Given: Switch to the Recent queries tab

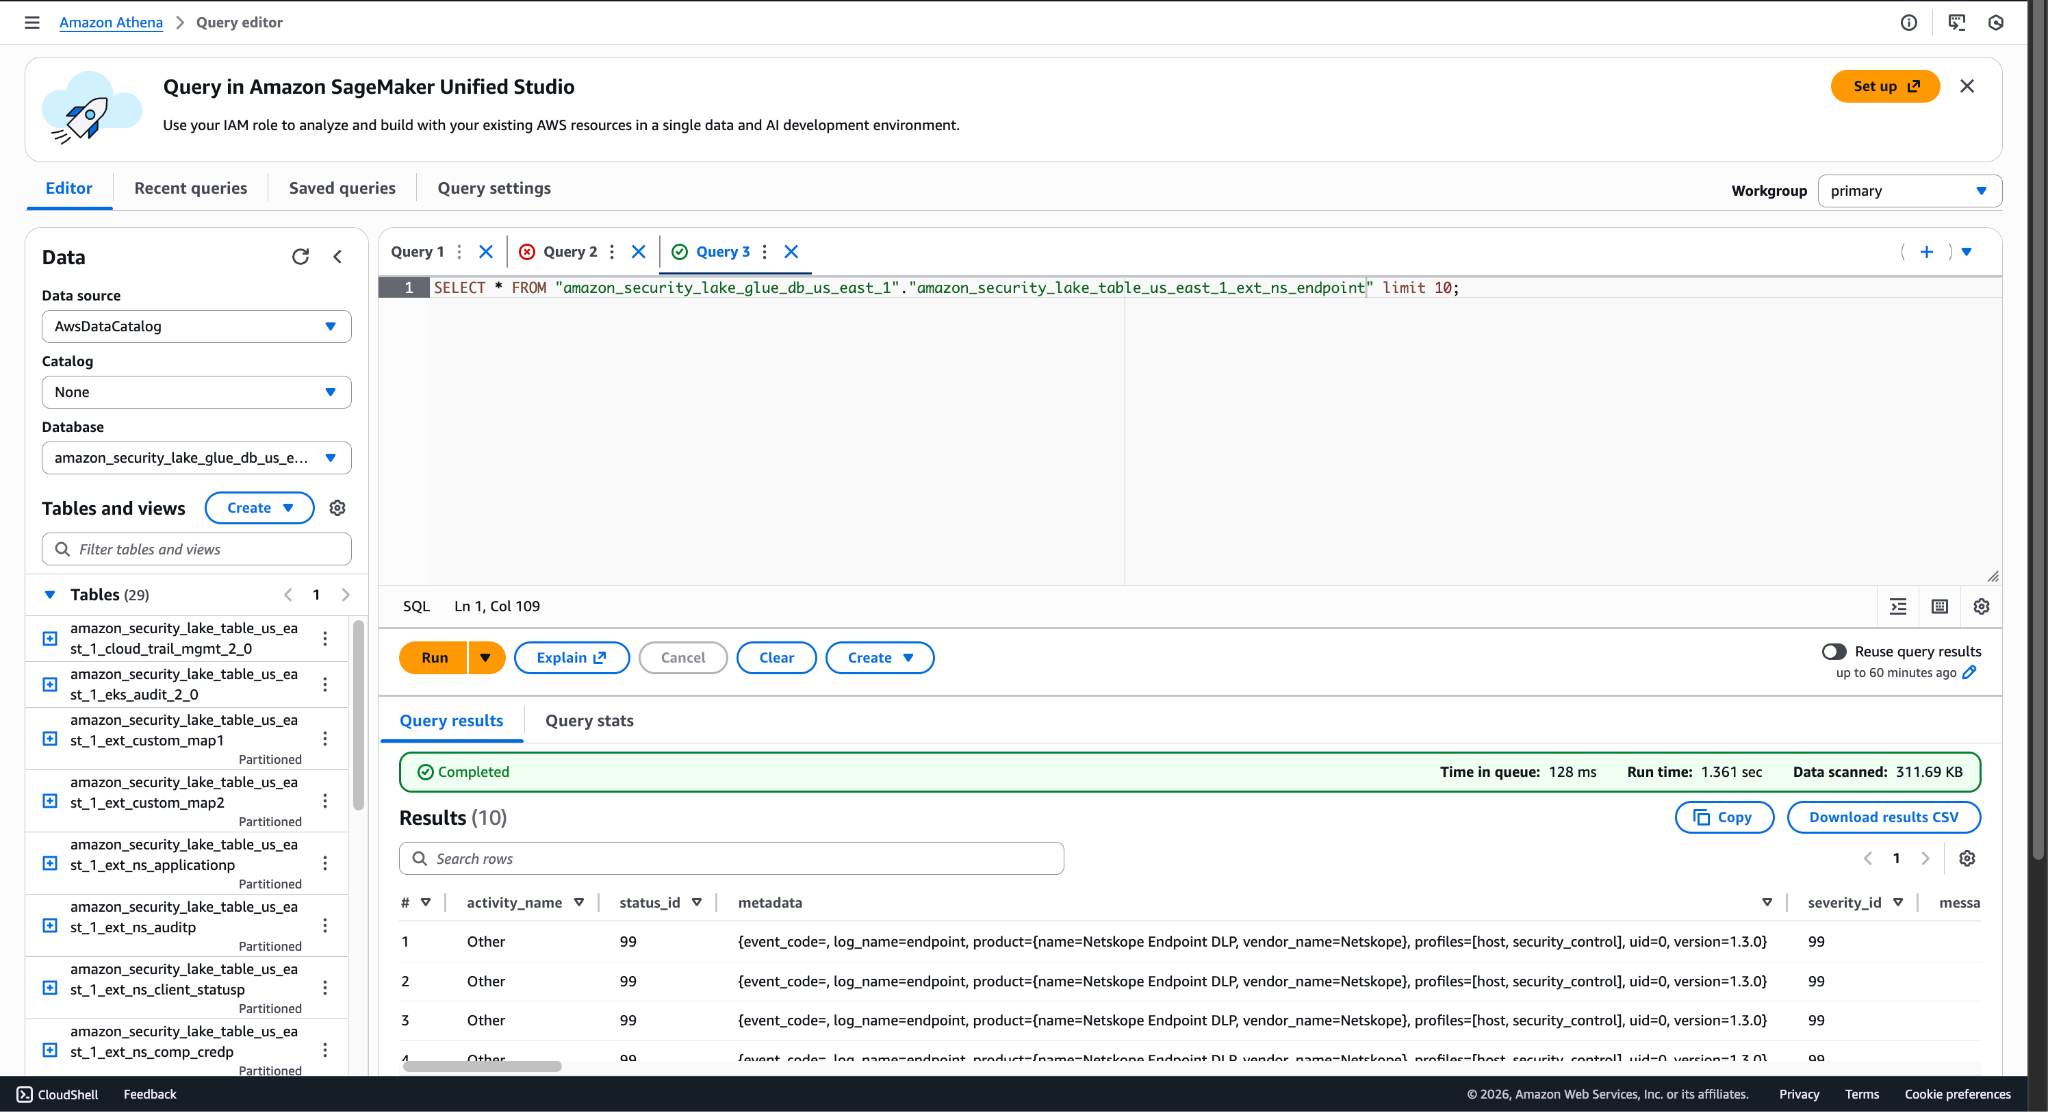Looking at the screenshot, I should coord(191,188).
